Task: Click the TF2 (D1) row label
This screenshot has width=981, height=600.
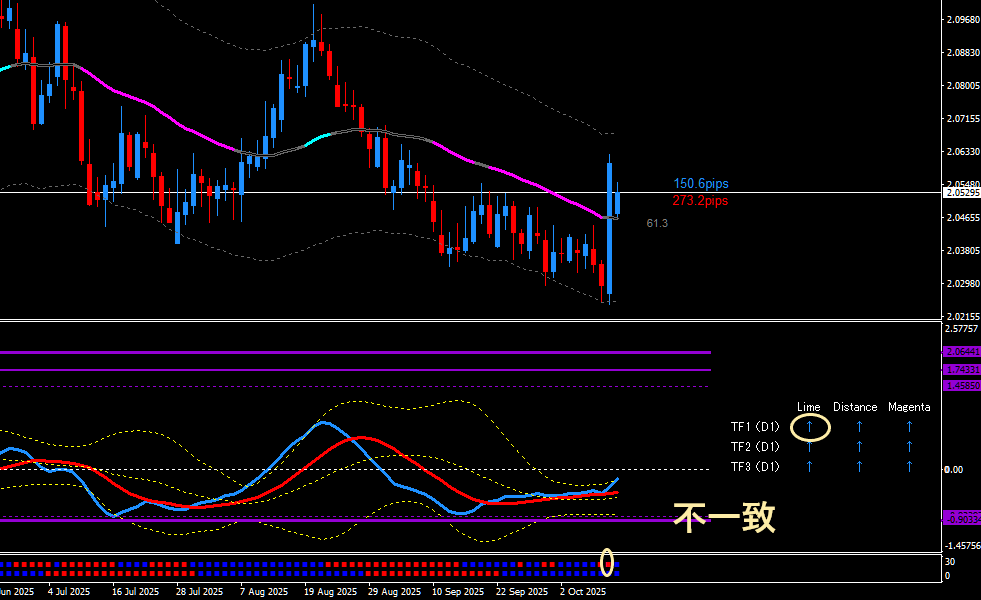Action: pos(754,447)
